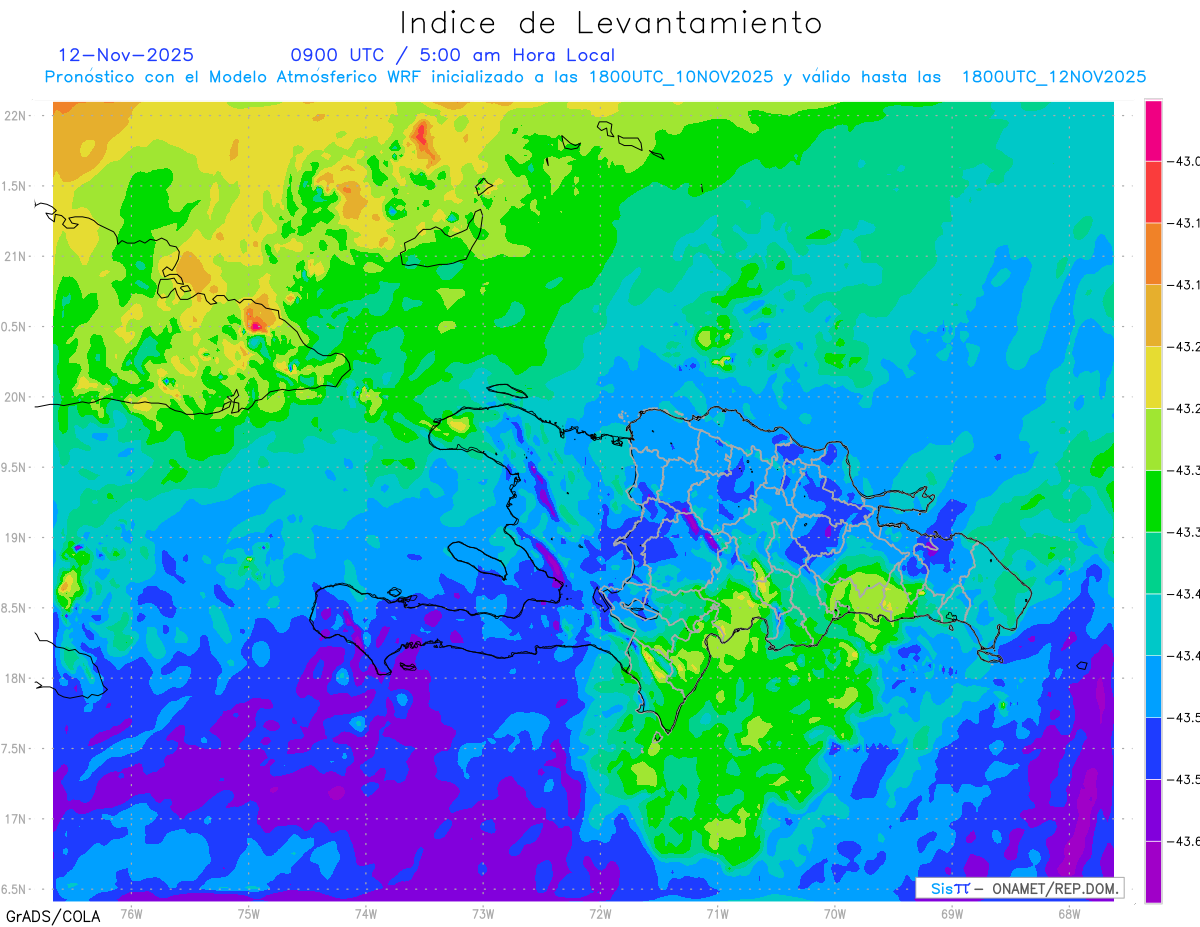Pick the lime yellow-green color bar swatch

point(1153,439)
